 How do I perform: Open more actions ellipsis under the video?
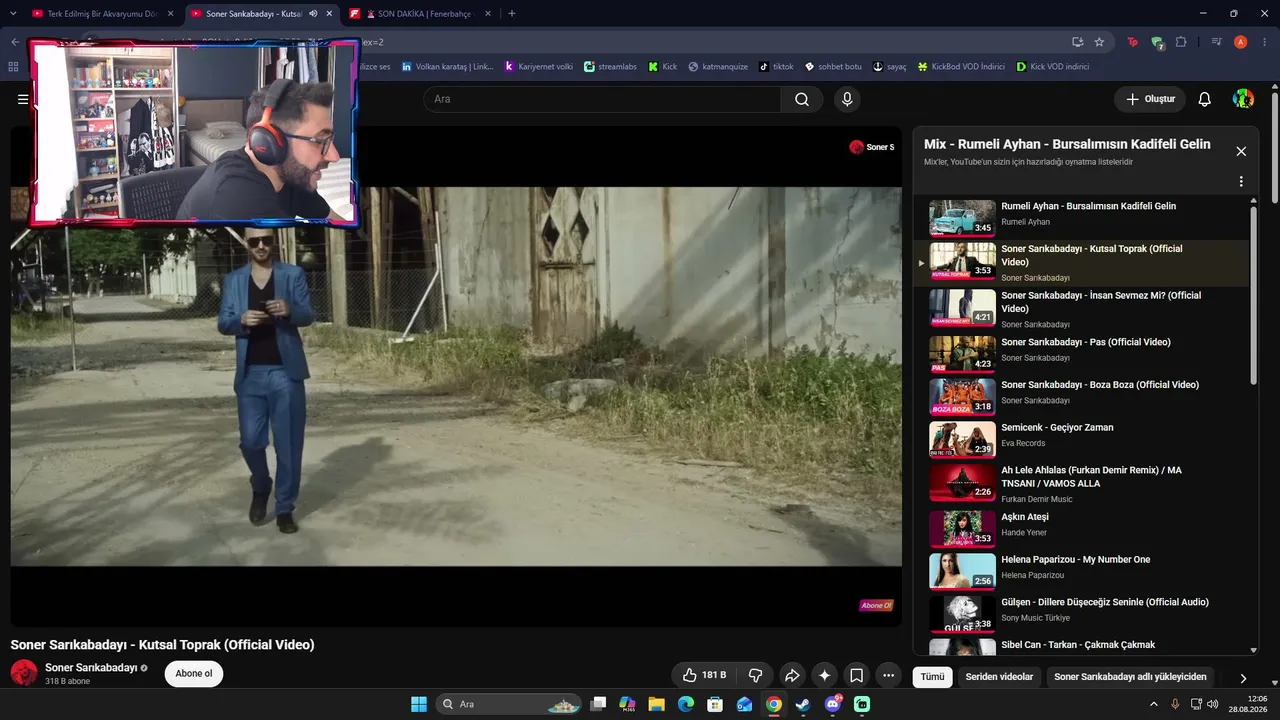[888, 675]
